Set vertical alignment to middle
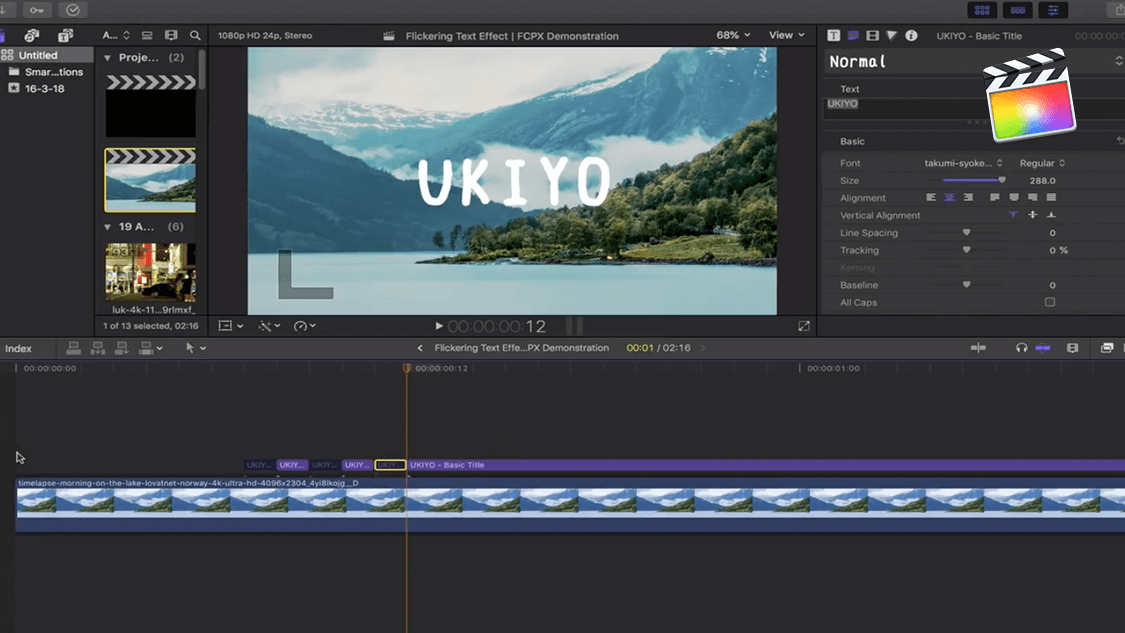Screen dimensions: 1125x633 pyautogui.click(x=1032, y=215)
